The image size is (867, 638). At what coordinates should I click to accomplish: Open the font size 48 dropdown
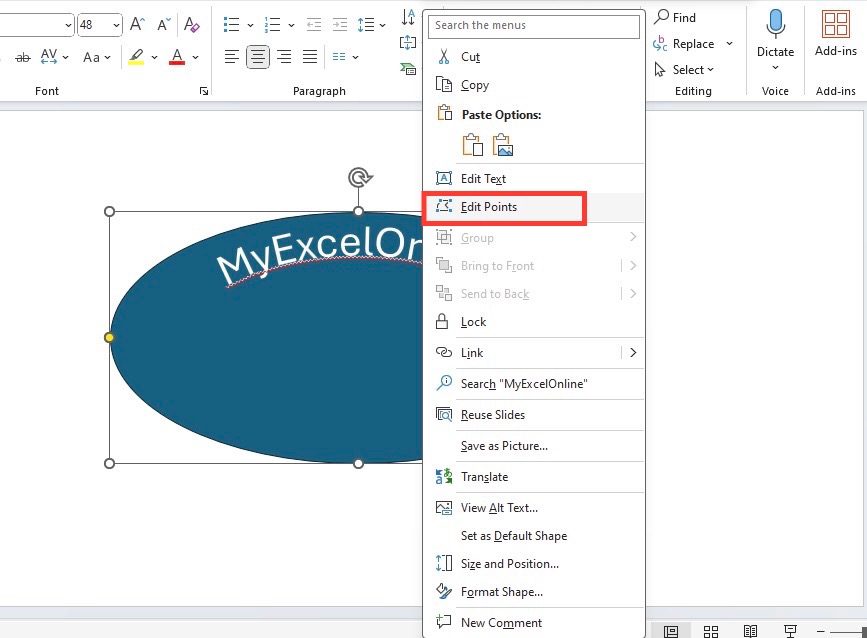coord(100,25)
